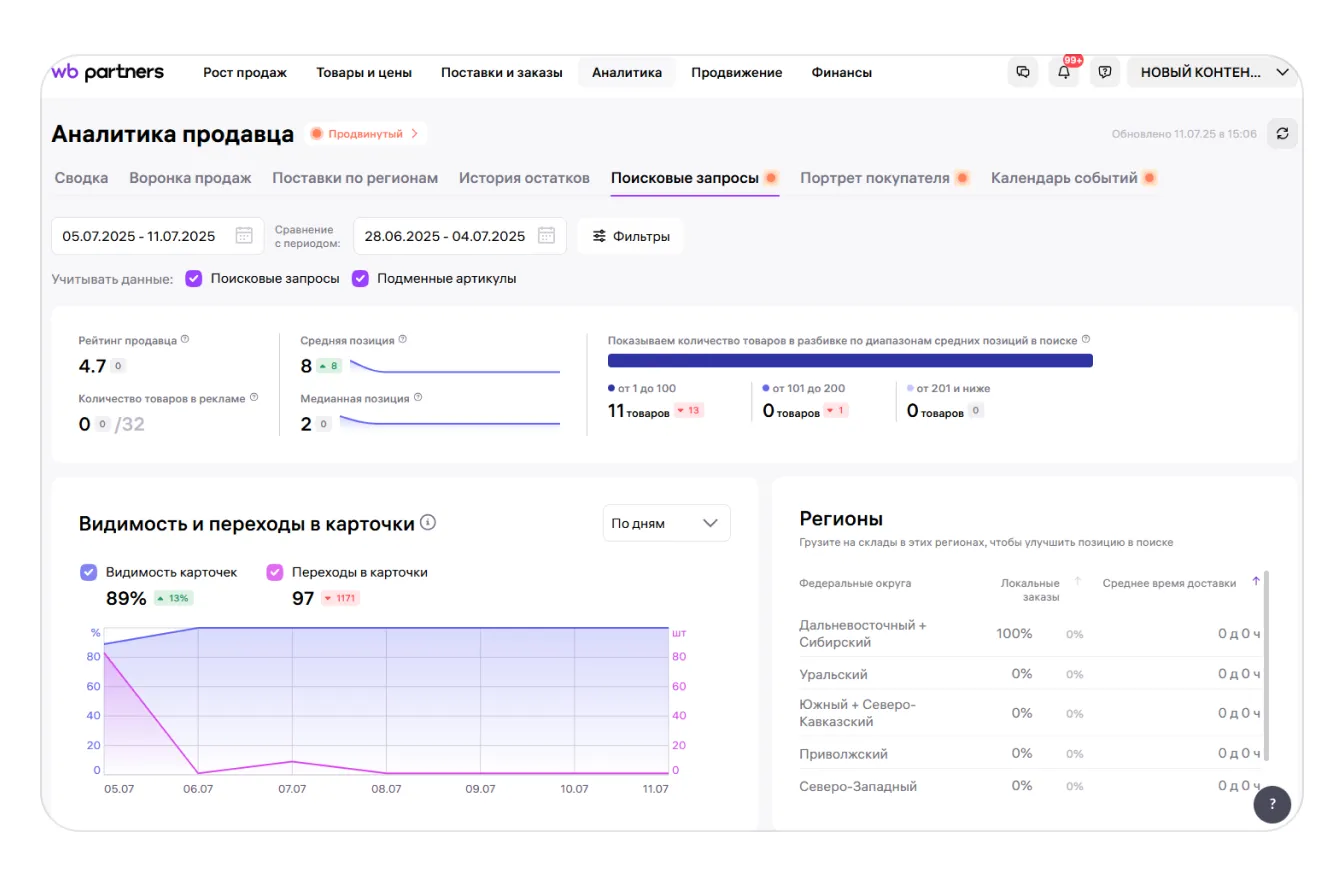Screen dimensions: 1344x886
Task: Uncheck the Поисковые запросы checkbox
Action: pos(194,279)
